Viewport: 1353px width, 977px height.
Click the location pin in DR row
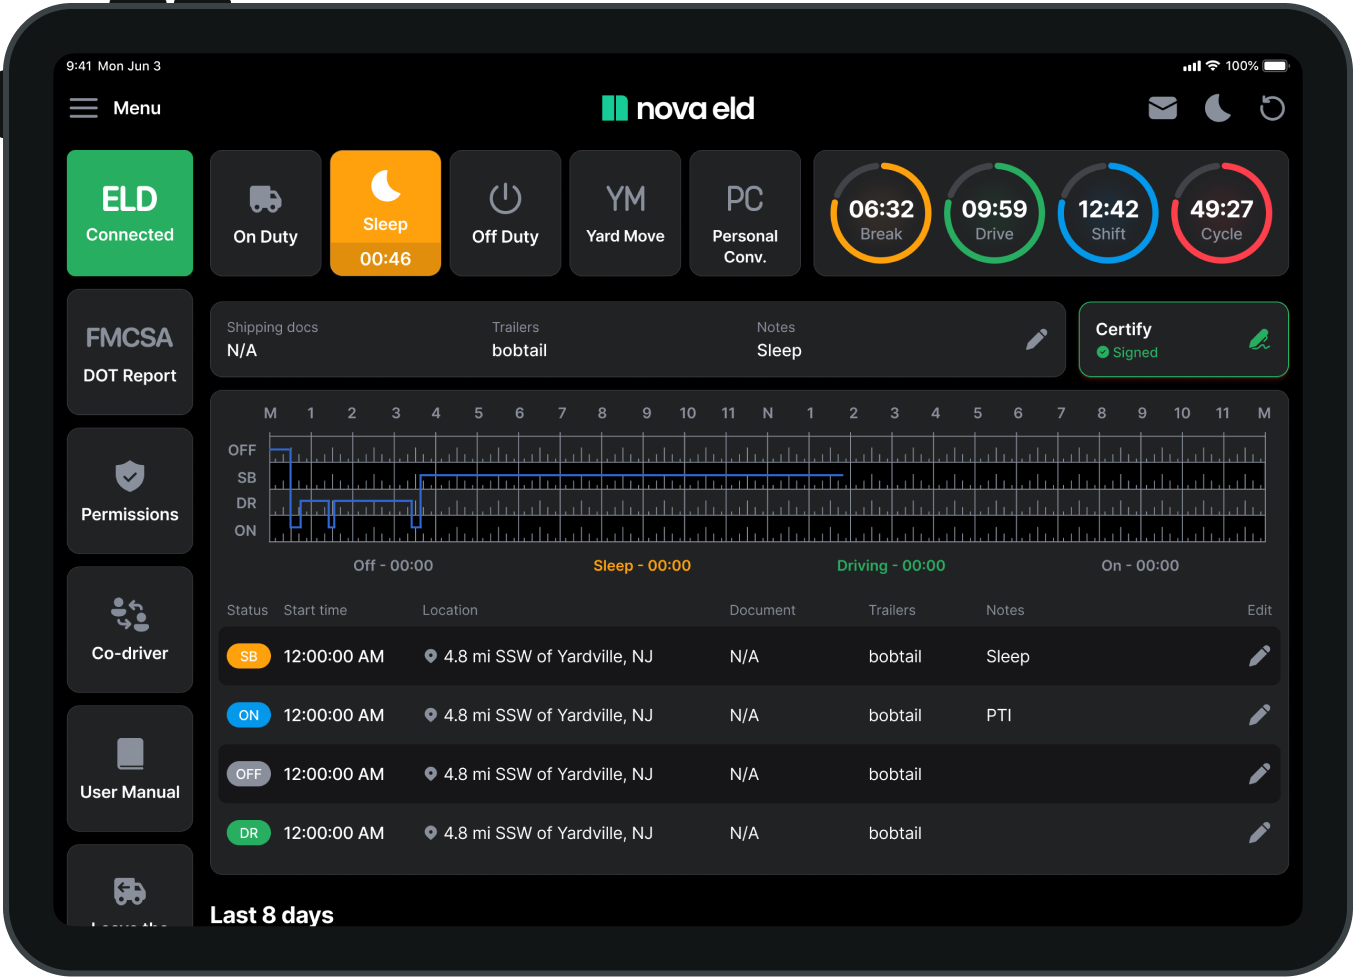click(x=430, y=833)
